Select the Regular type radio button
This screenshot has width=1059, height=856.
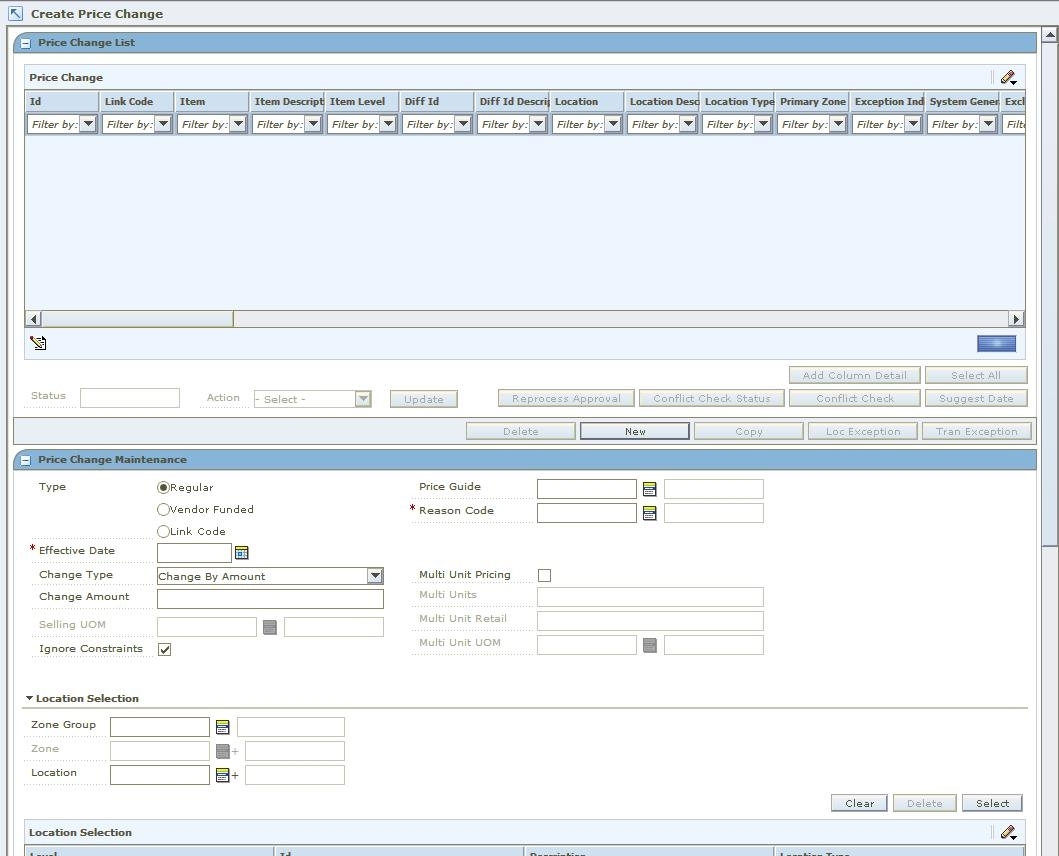163,487
